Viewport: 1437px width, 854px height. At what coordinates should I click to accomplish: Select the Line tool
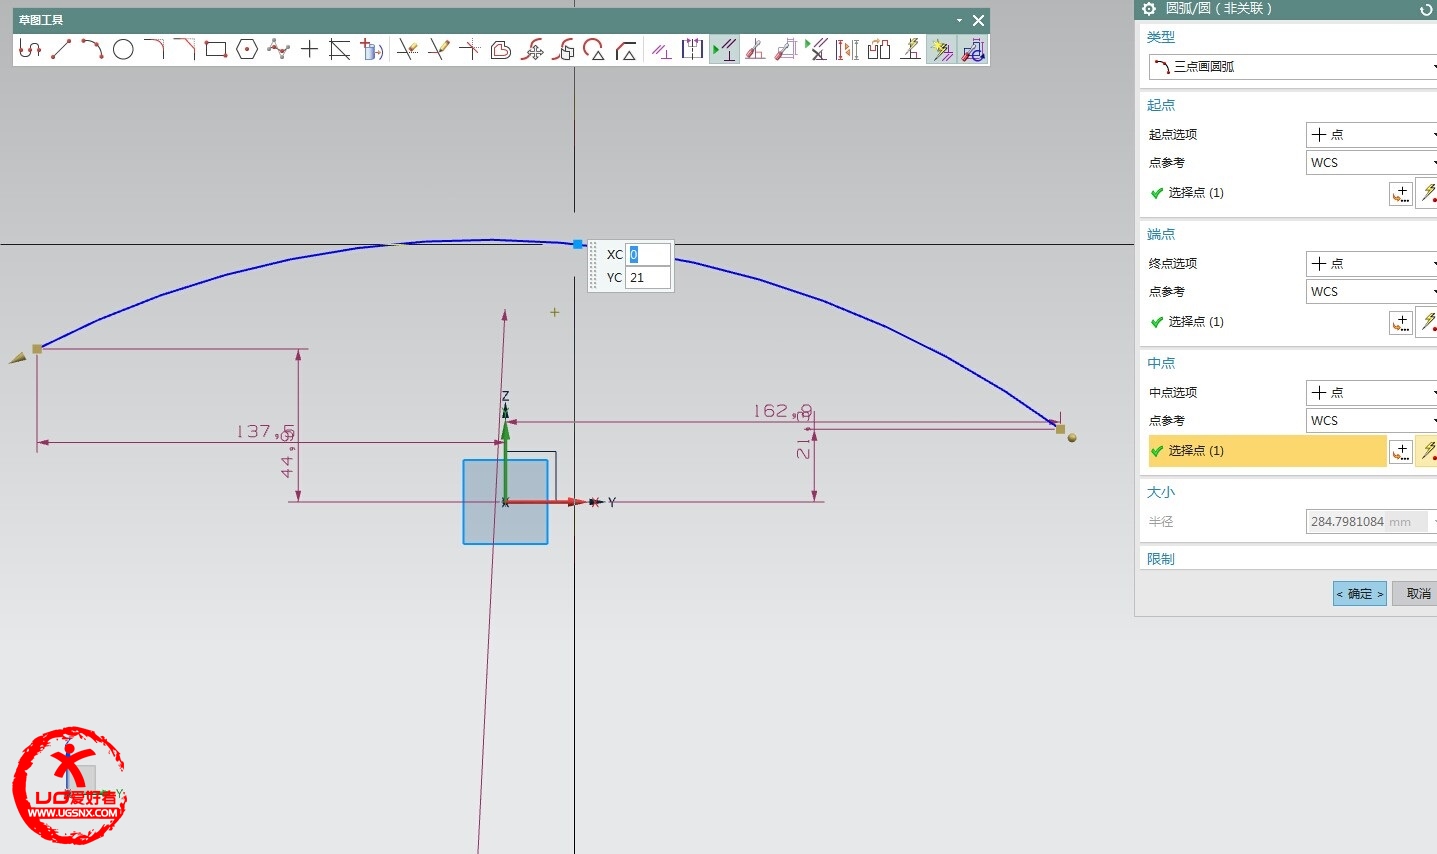(61, 49)
